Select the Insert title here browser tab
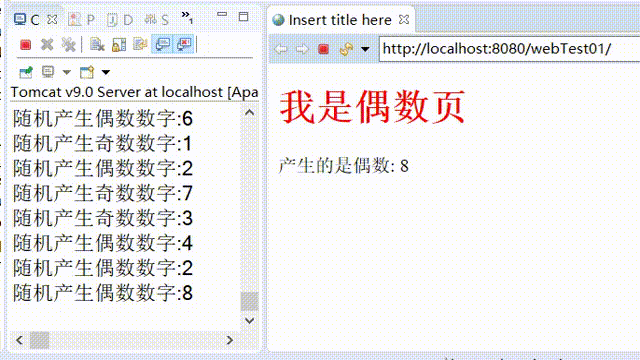The height and width of the screenshot is (360, 640). (x=340, y=20)
